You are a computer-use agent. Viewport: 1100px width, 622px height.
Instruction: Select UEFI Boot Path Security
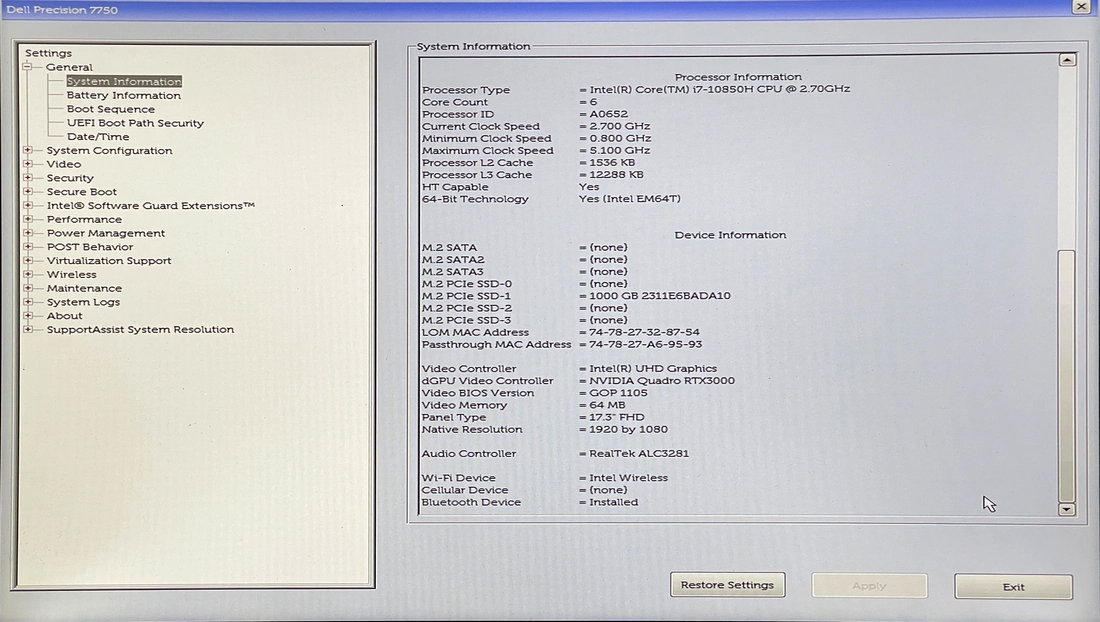[x=135, y=123]
